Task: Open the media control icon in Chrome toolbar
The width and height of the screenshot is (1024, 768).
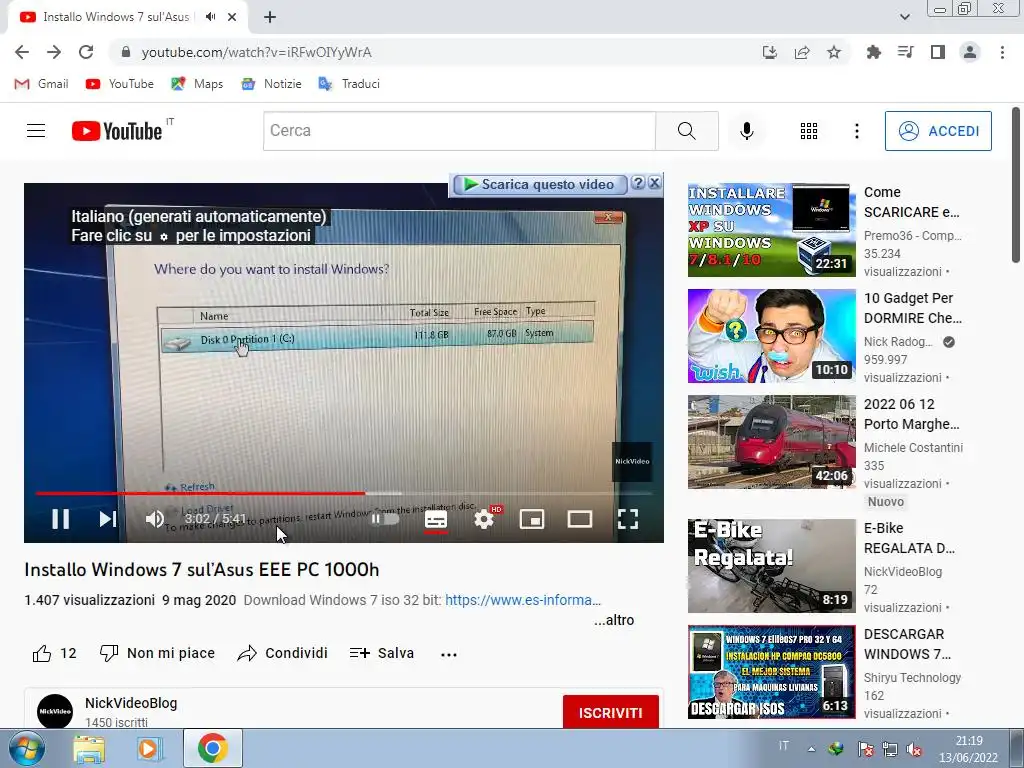Action: 905,52
